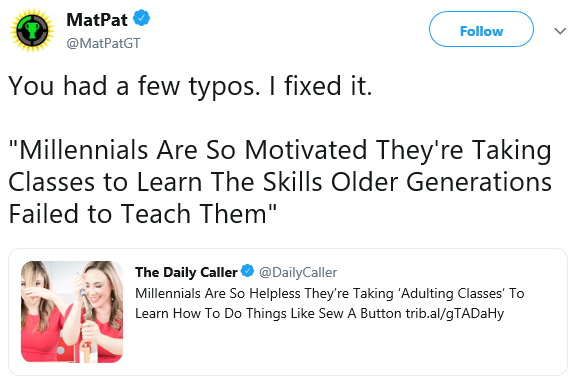572x385 pixels.
Task: Click The Daily Caller verified badge
Action: tap(248, 271)
